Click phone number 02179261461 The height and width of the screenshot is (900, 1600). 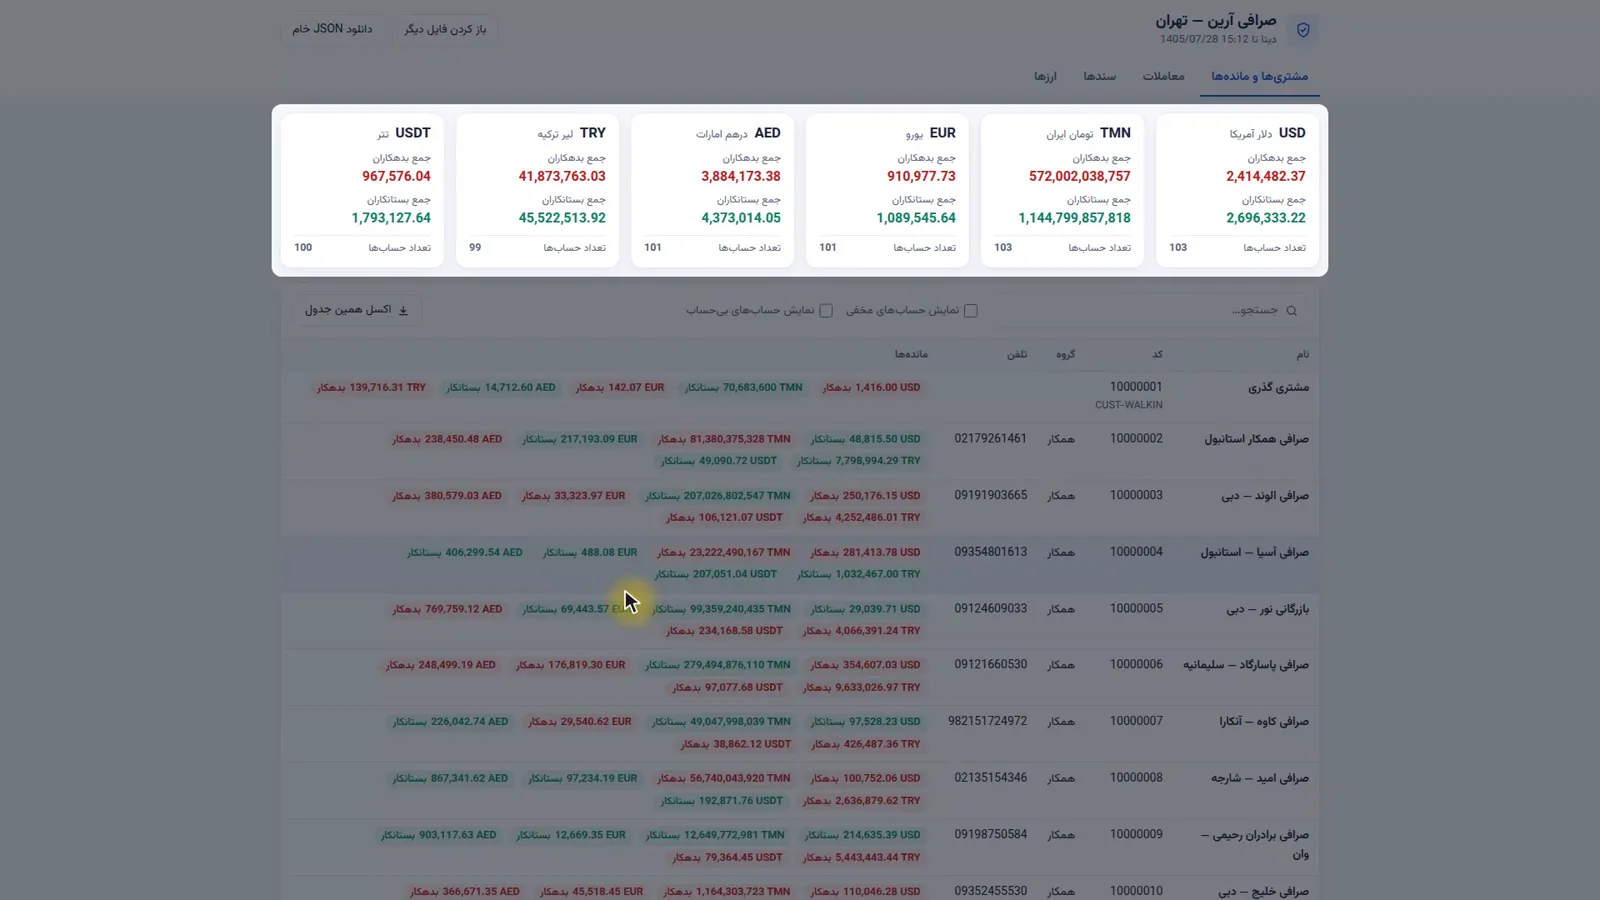click(990, 438)
